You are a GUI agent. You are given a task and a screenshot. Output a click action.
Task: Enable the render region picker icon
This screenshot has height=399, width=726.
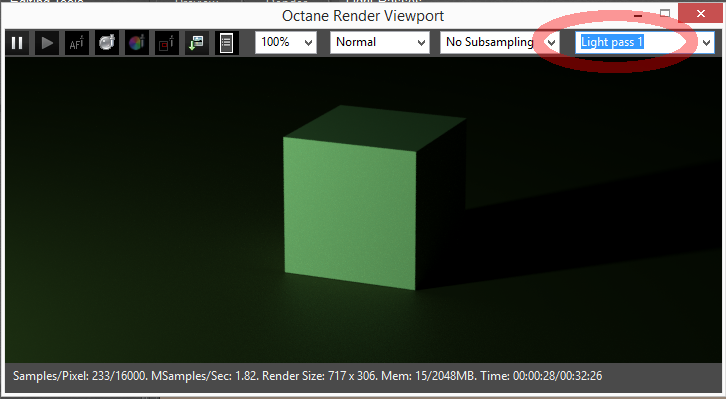click(167, 43)
